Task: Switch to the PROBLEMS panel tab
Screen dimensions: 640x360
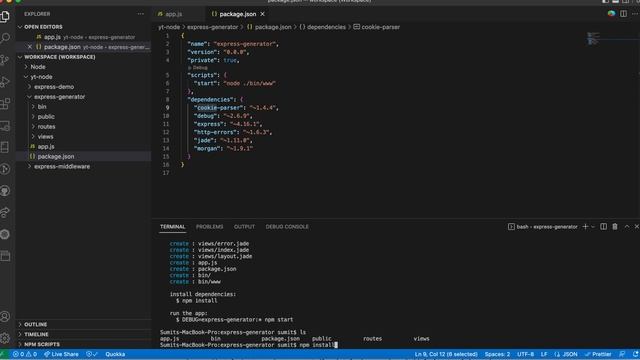Action: pyautogui.click(x=209, y=227)
